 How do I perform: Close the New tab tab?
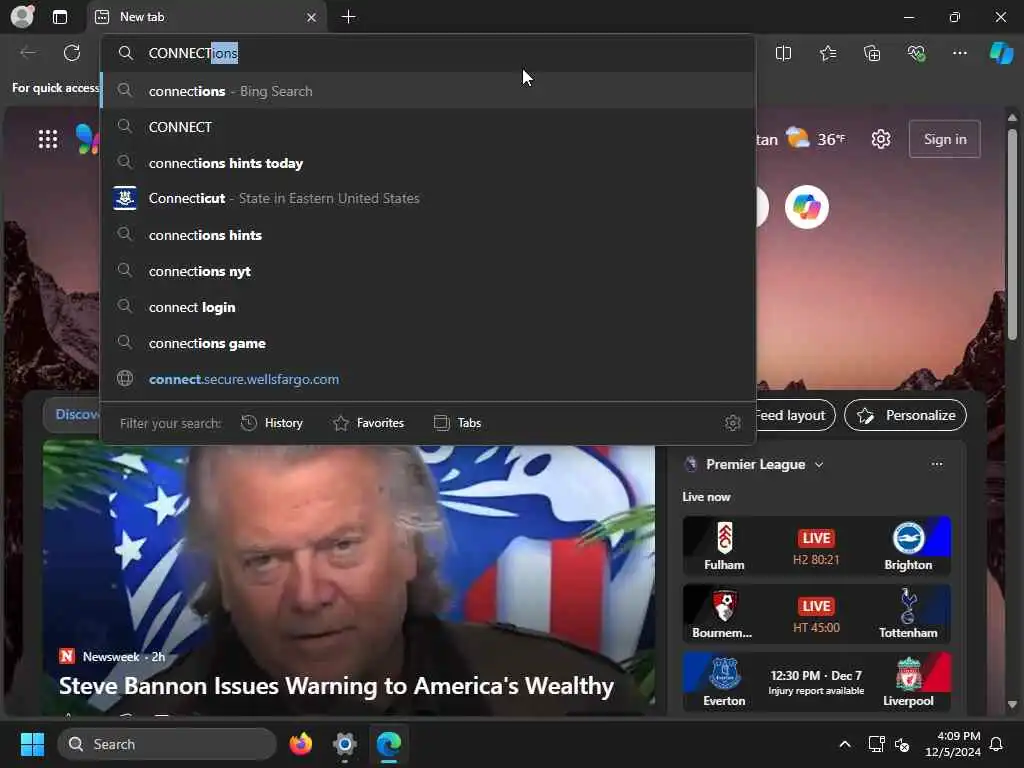(312, 18)
